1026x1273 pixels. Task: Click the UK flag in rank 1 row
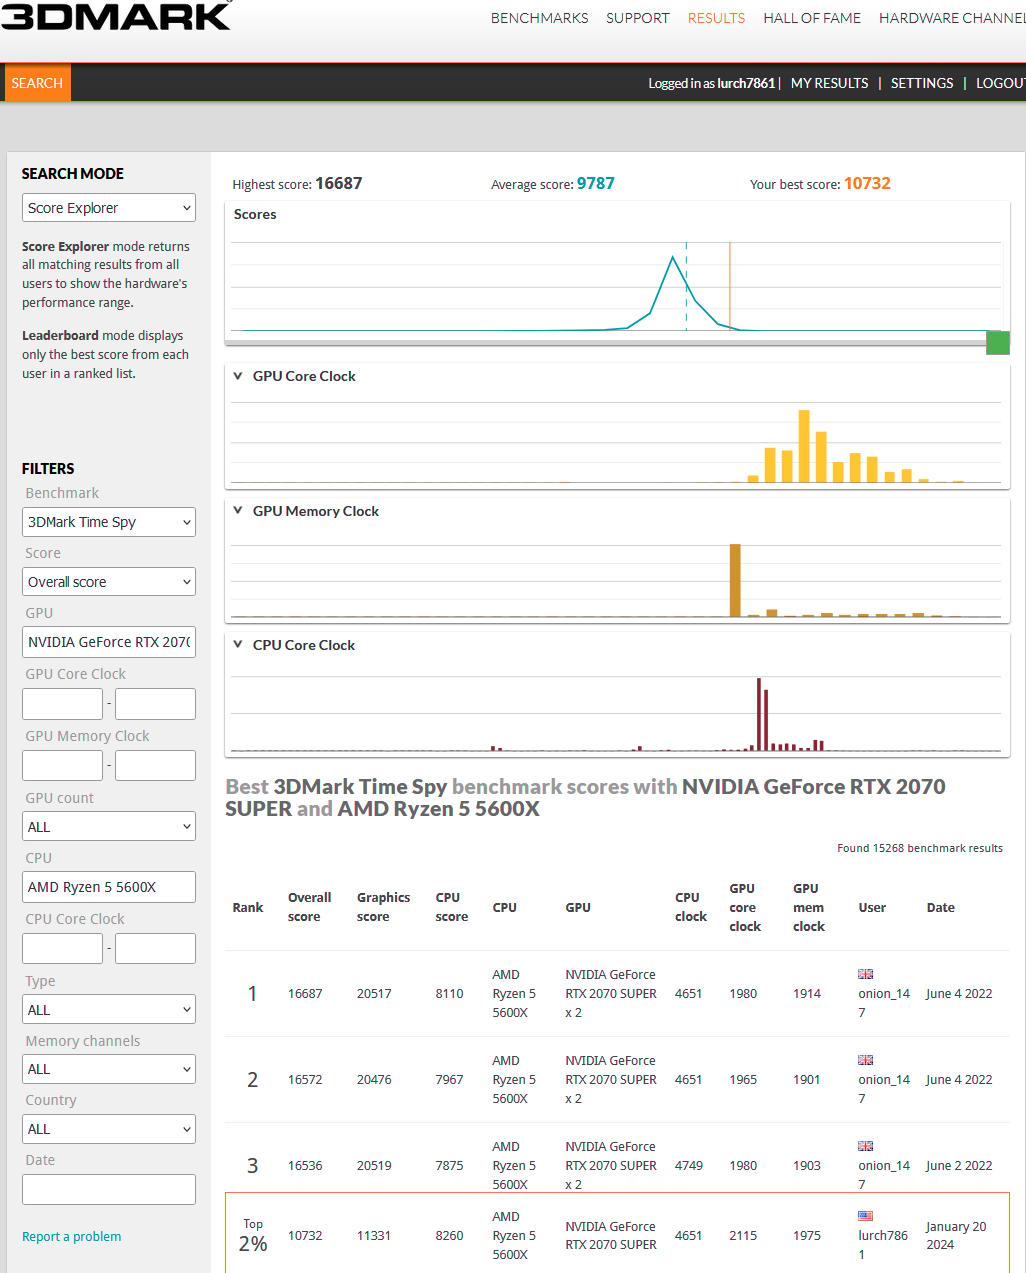click(x=865, y=974)
